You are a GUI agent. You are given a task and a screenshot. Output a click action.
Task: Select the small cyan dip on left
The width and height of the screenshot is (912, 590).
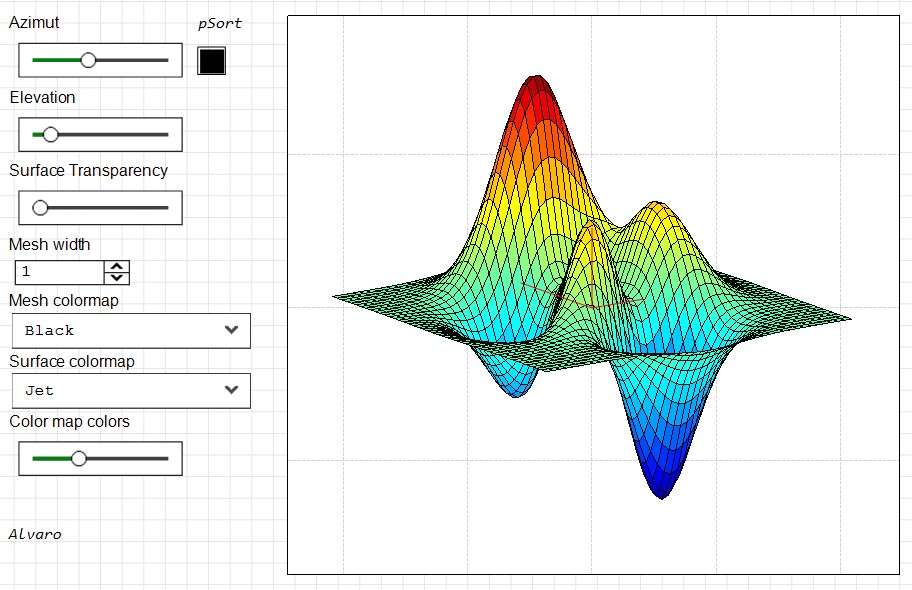(515, 385)
